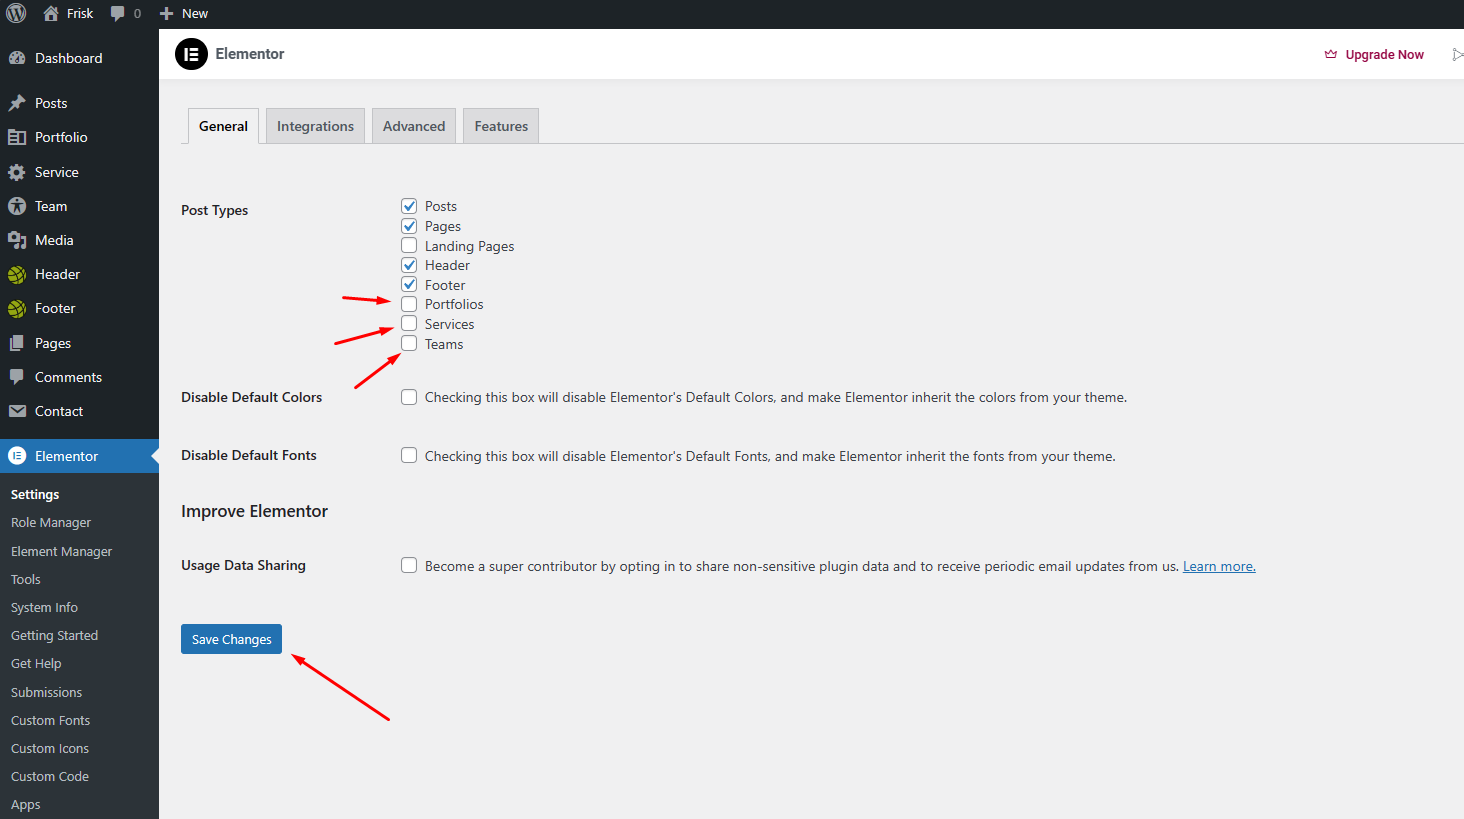The height and width of the screenshot is (819, 1464).
Task: Tick the Teams post type checkbox
Action: 409,344
